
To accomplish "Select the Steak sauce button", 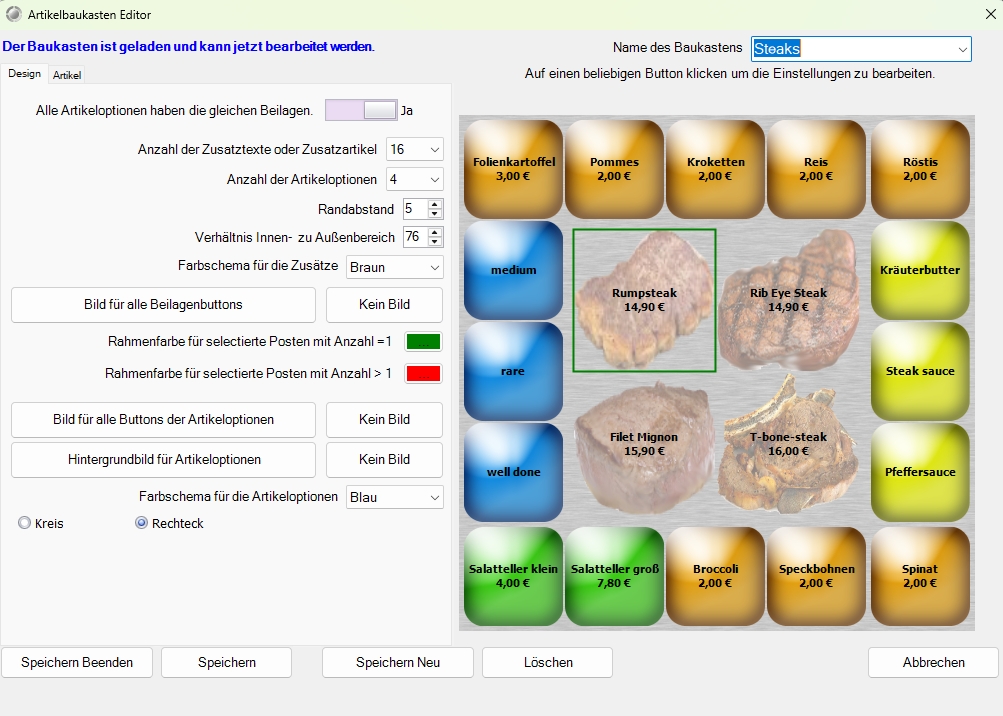I will 920,371.
